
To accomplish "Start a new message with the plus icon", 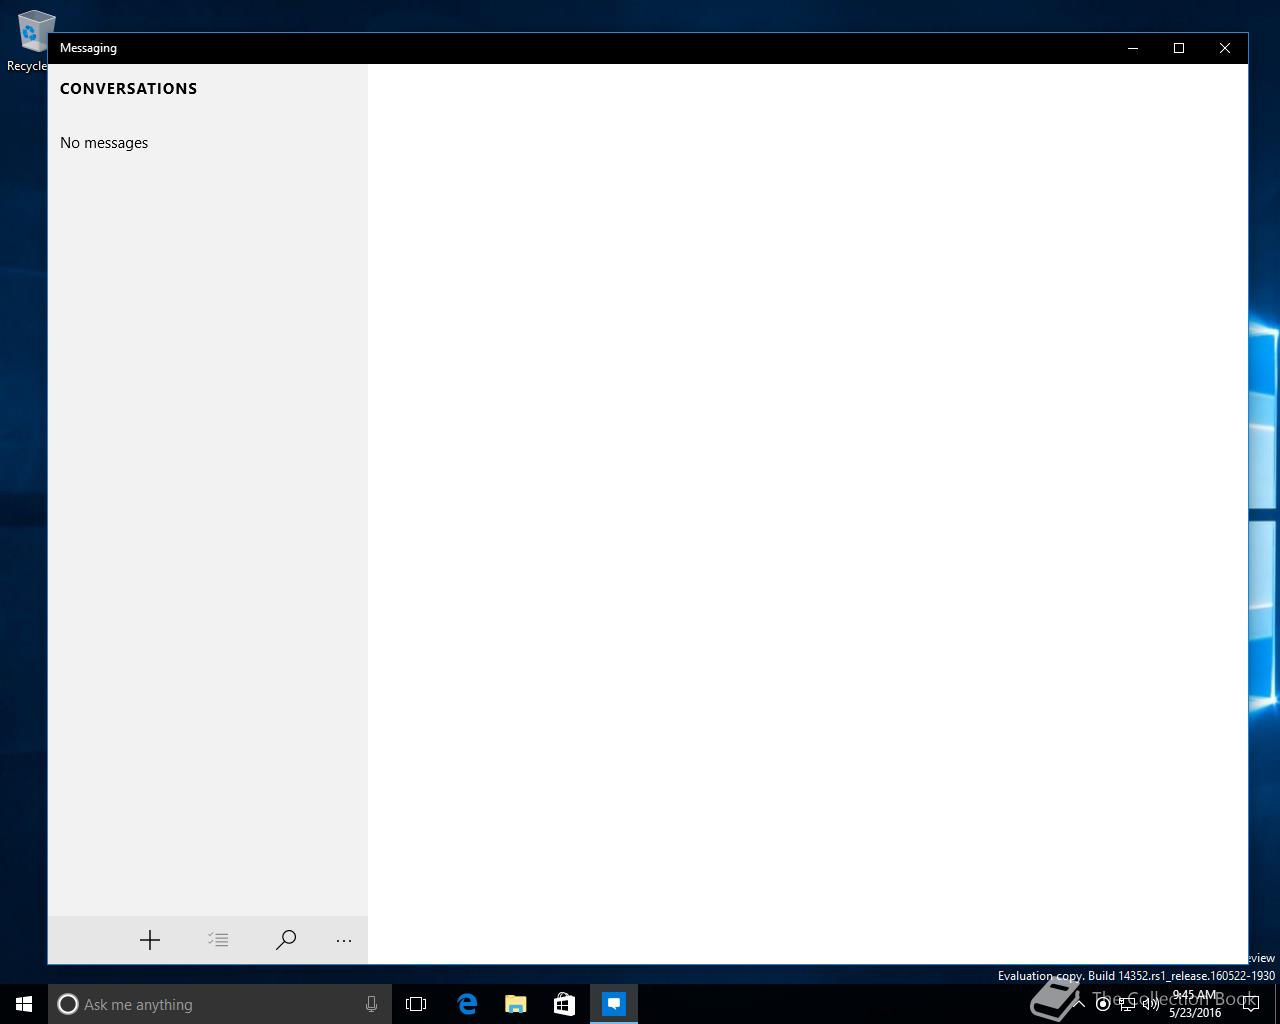I will click(x=150, y=940).
